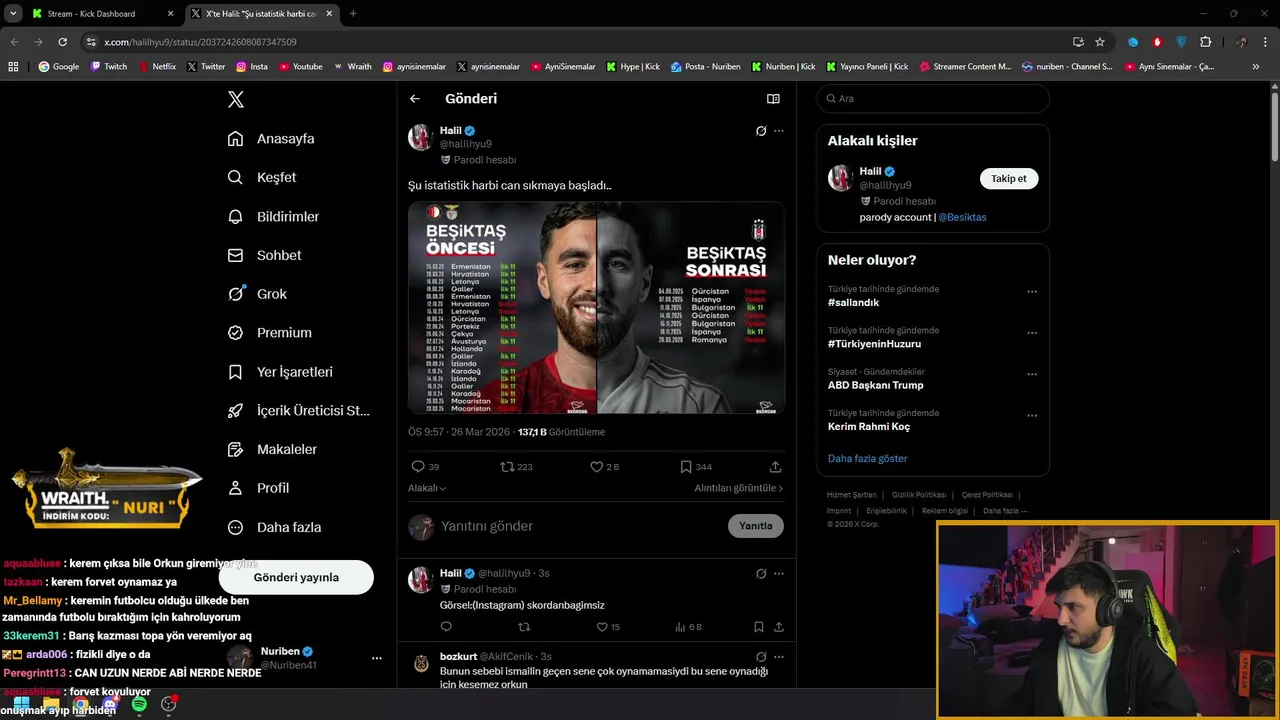
Task: Close the X'te Halil browser tab
Action: (329, 14)
